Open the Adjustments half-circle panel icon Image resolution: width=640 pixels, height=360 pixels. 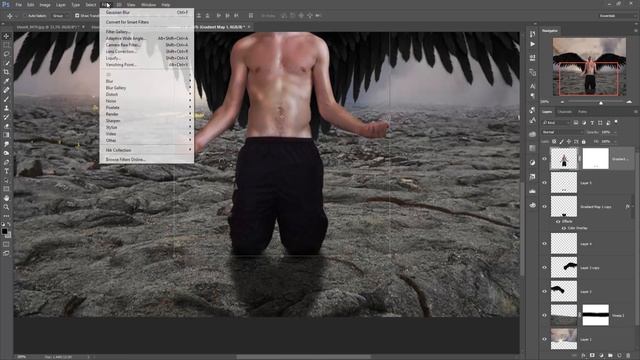533,162
